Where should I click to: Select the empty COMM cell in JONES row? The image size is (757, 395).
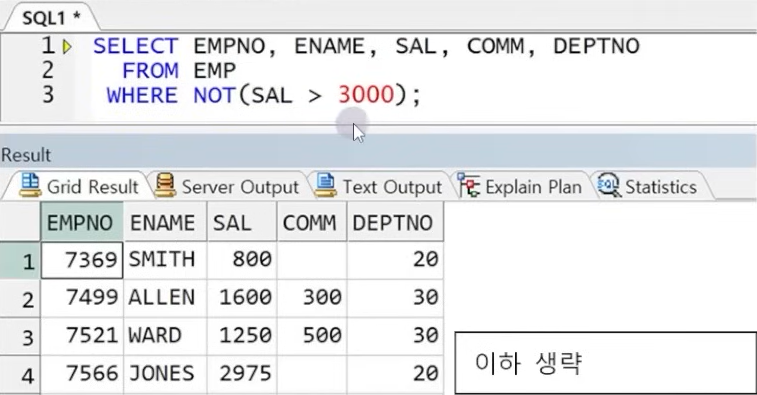(x=312, y=375)
